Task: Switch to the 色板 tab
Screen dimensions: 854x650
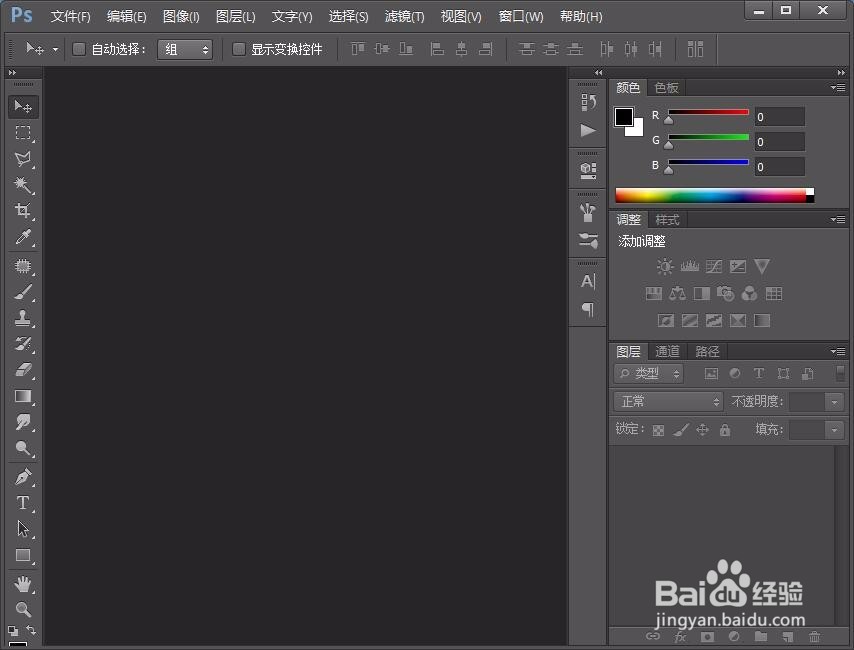Action: tap(666, 87)
